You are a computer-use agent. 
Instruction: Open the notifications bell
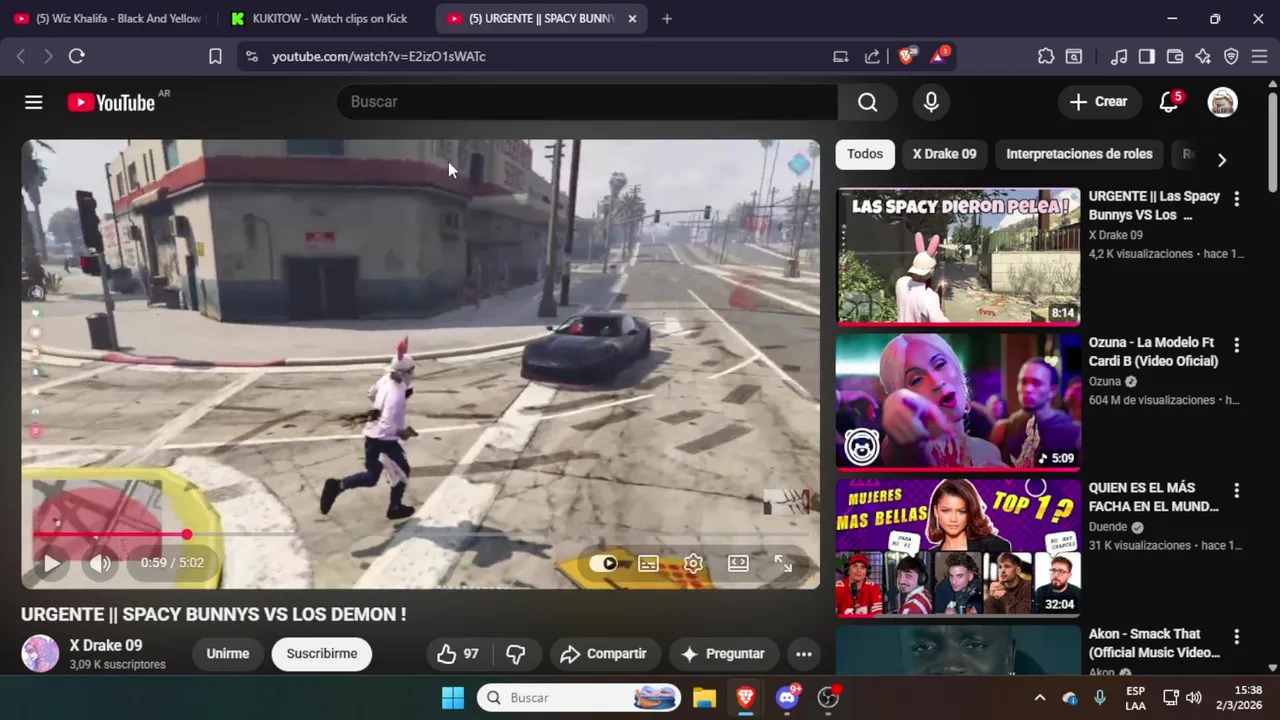click(1168, 102)
